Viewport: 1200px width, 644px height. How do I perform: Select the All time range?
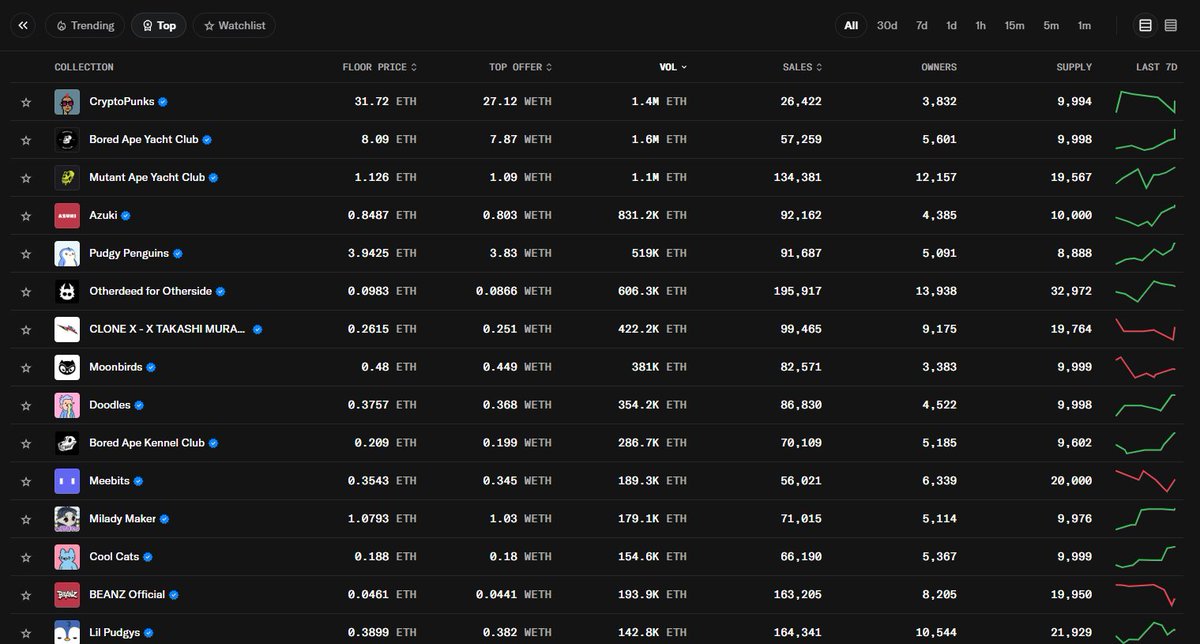click(x=851, y=25)
